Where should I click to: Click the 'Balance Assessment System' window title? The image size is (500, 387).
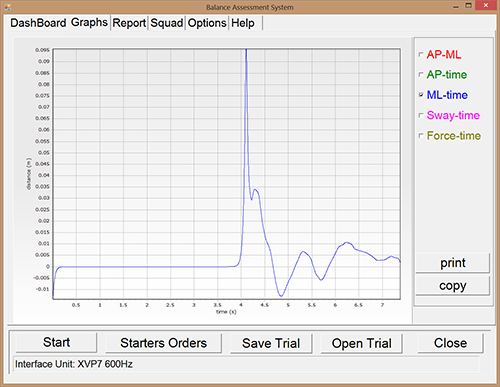[250, 7]
